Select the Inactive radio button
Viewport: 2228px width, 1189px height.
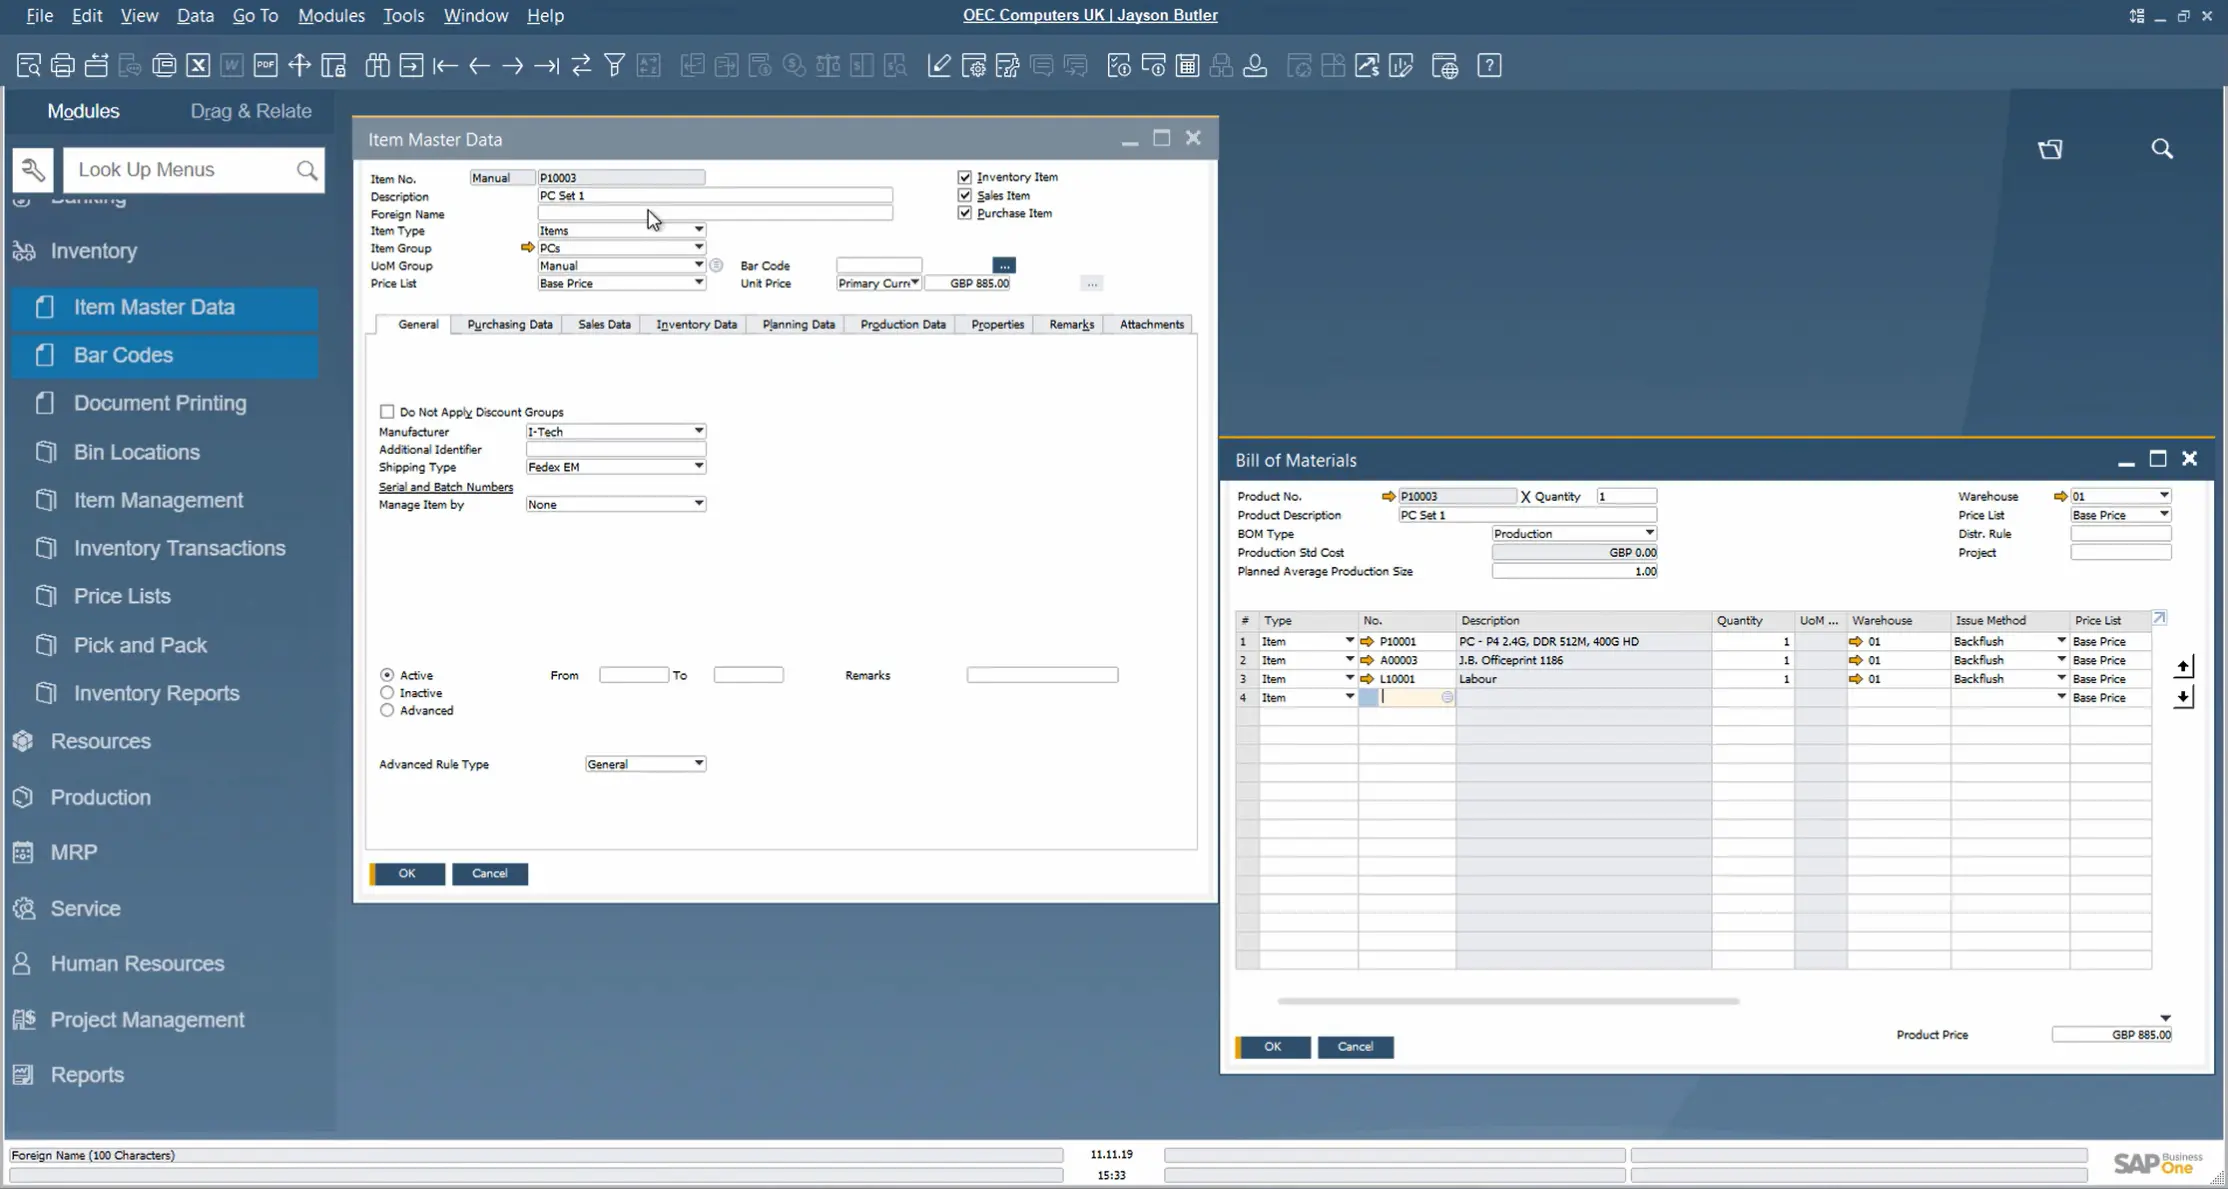[387, 693]
